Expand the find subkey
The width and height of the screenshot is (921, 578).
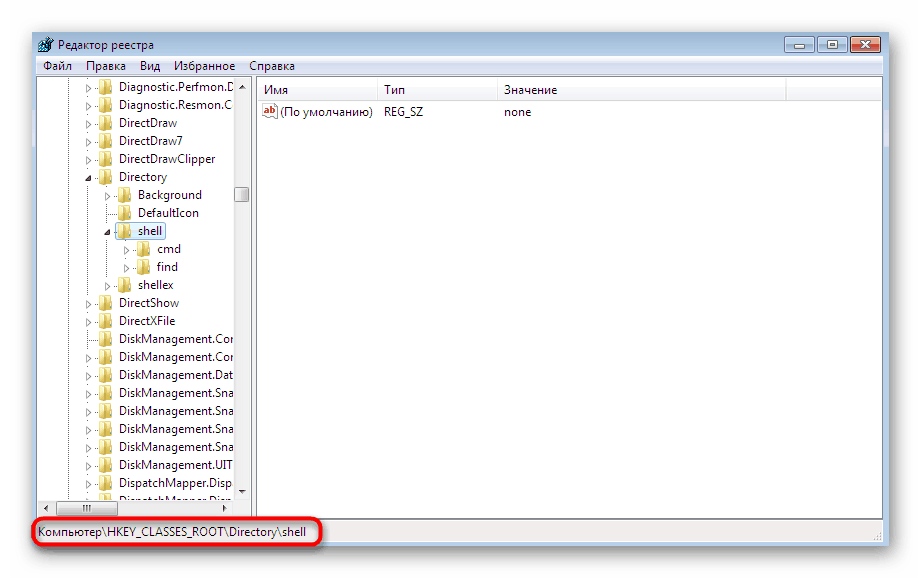[126, 268]
